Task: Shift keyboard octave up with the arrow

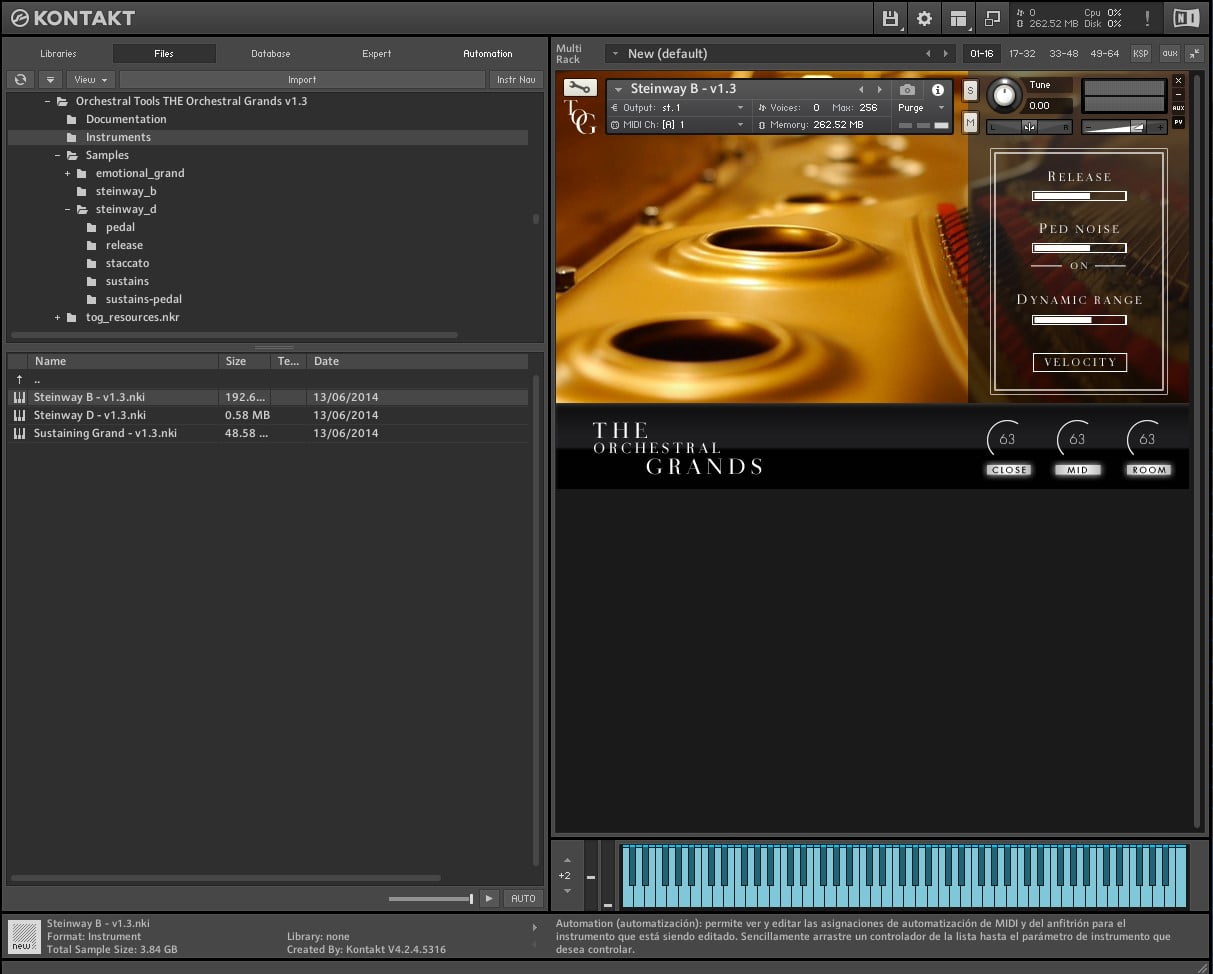Action: (567, 860)
